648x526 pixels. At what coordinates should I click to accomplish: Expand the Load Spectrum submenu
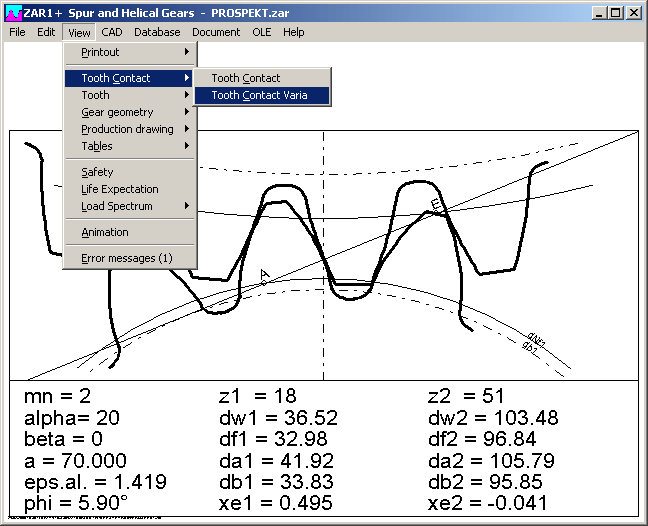pyautogui.click(x=116, y=206)
